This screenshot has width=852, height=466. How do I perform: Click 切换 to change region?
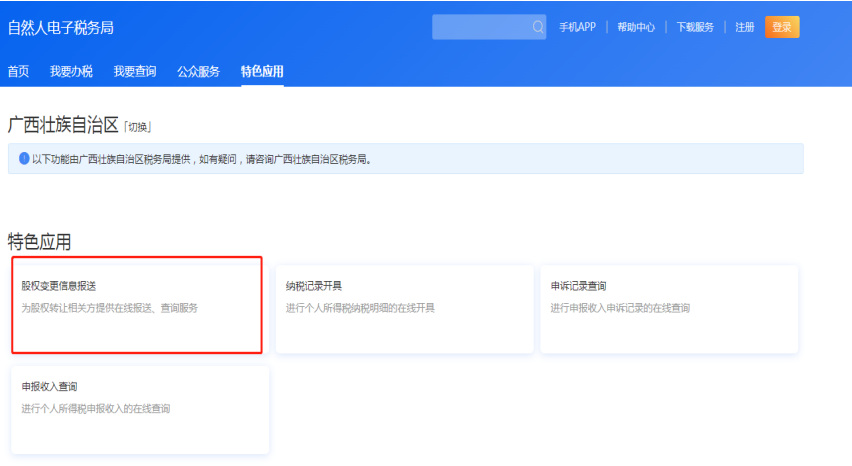138,127
